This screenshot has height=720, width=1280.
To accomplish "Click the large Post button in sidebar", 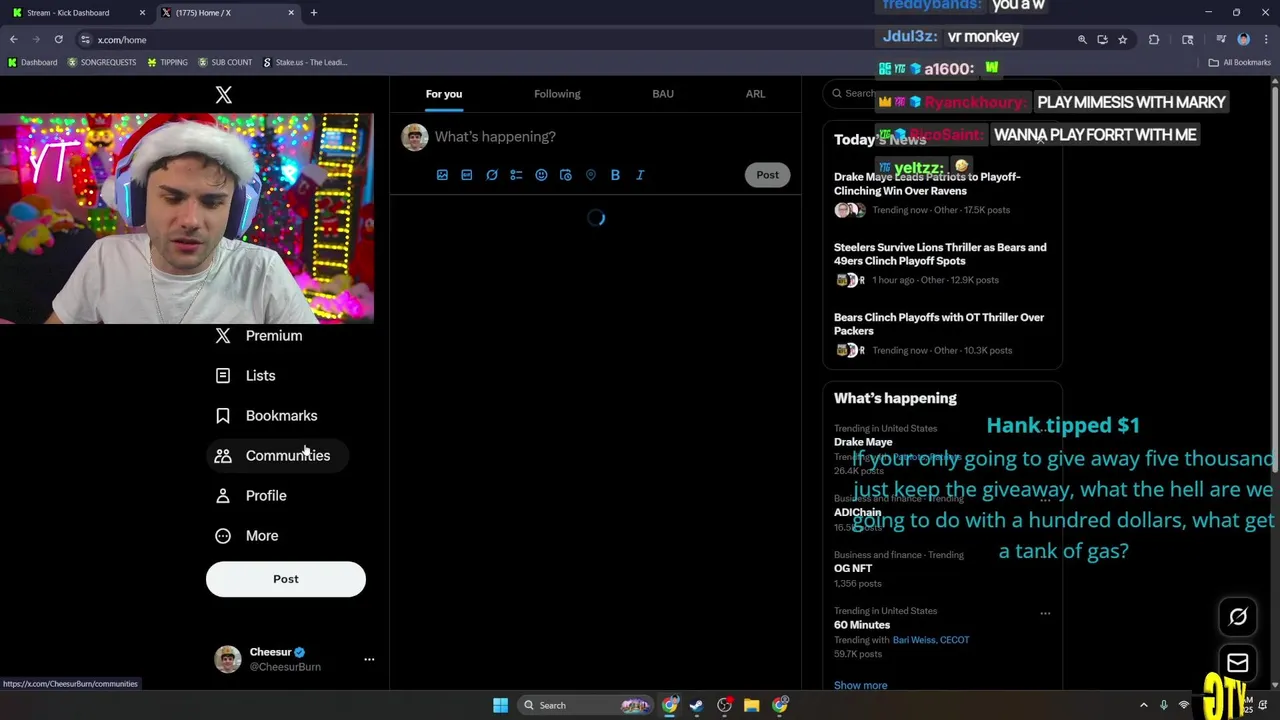I will click(x=286, y=579).
